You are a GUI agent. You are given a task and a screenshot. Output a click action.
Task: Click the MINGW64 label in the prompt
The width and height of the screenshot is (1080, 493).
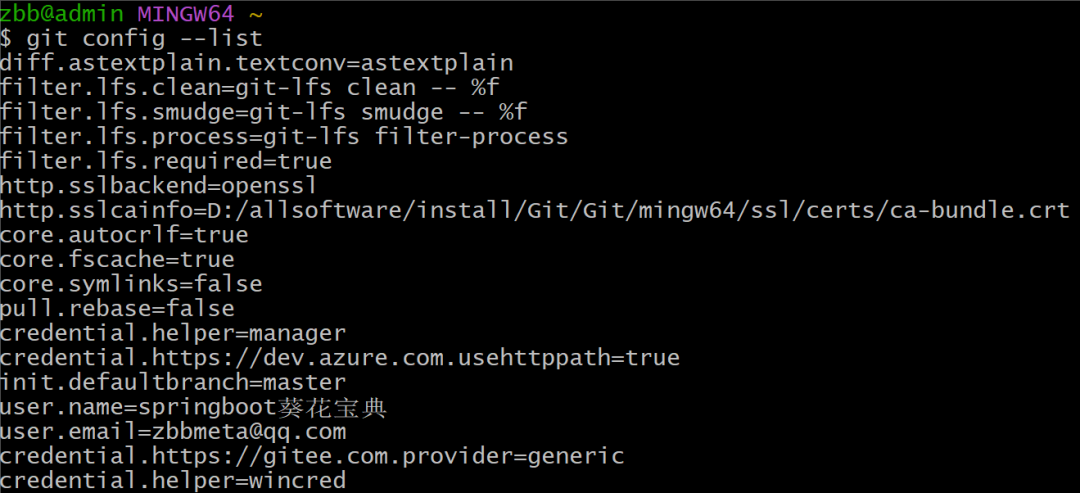point(186,14)
